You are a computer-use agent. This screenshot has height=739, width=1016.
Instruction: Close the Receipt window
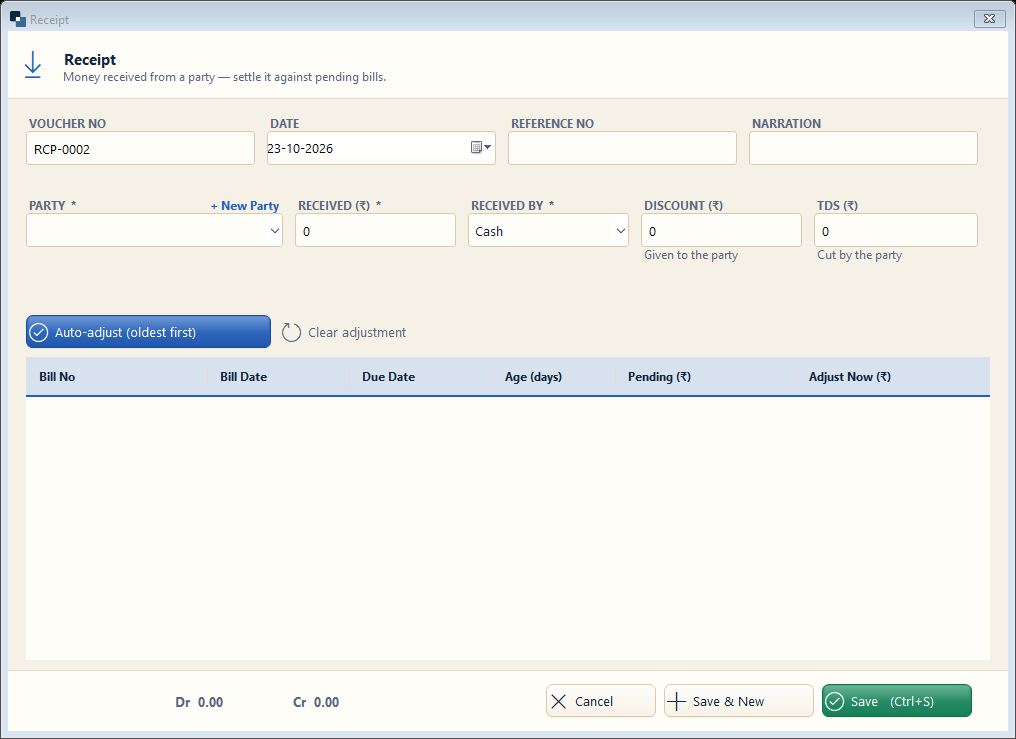click(x=989, y=19)
